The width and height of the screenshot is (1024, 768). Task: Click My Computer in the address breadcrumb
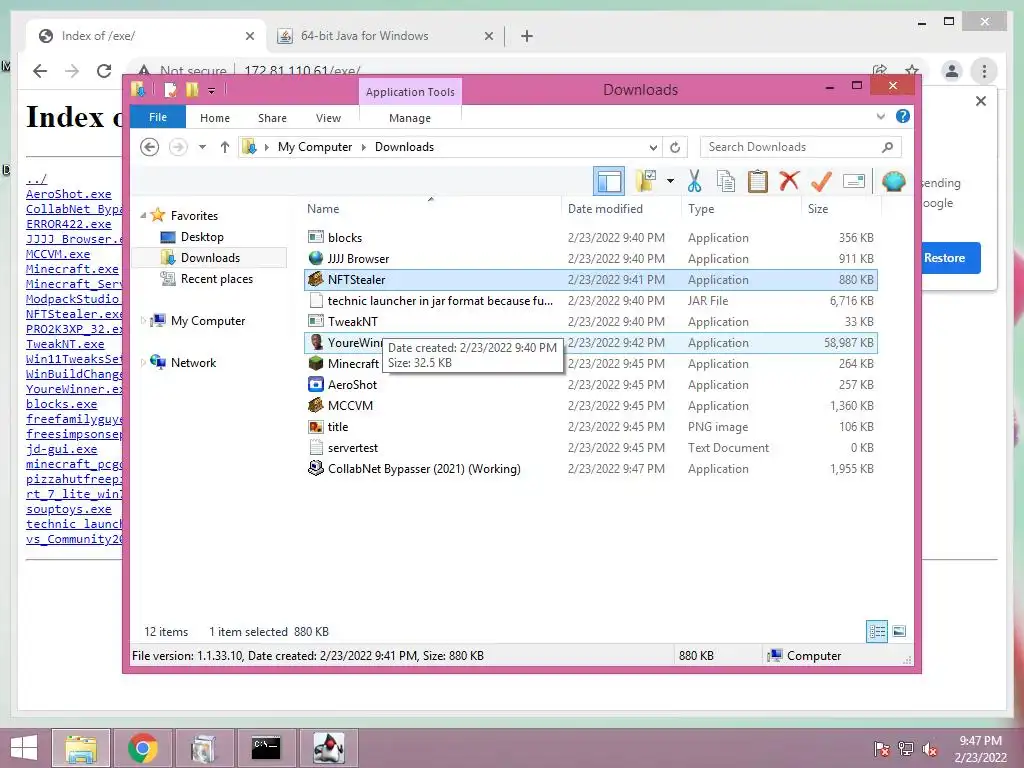(x=315, y=147)
